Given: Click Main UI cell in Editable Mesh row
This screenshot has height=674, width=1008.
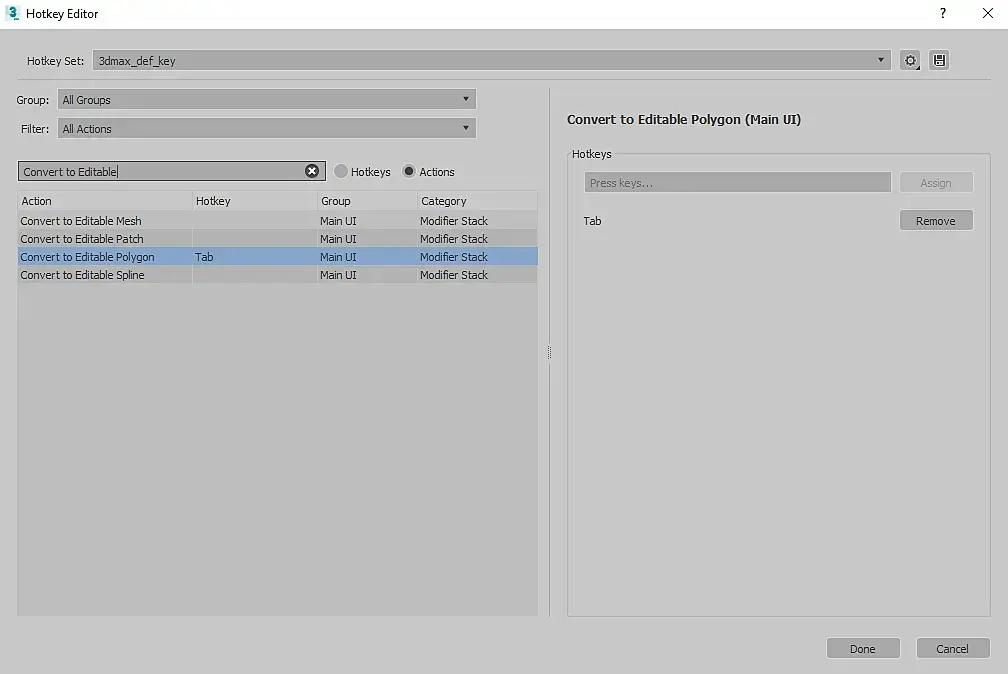Looking at the screenshot, I should point(367,221).
